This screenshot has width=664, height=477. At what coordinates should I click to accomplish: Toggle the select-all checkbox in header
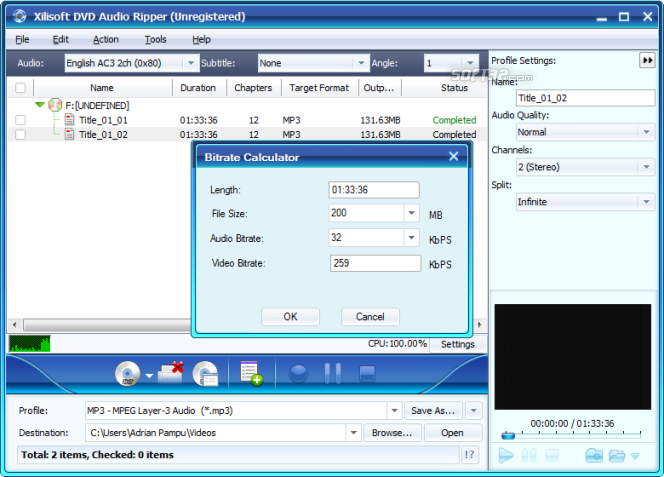[20, 88]
